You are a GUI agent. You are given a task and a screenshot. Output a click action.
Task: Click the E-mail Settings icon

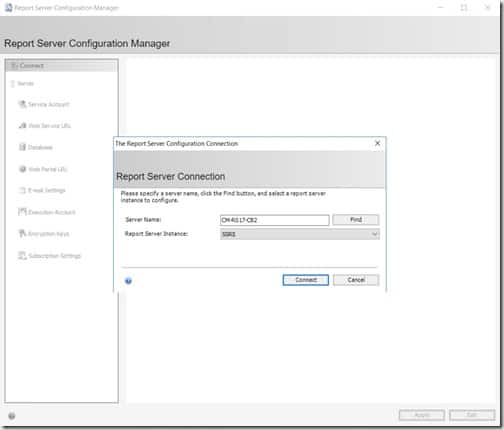pyautogui.click(x=22, y=190)
